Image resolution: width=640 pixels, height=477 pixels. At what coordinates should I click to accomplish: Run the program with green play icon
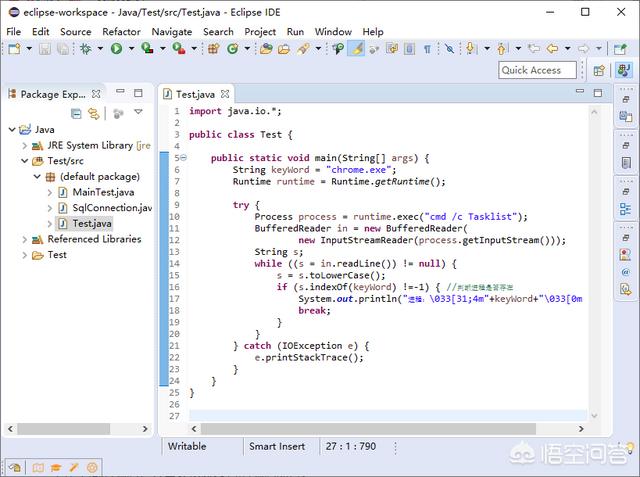click(x=116, y=49)
